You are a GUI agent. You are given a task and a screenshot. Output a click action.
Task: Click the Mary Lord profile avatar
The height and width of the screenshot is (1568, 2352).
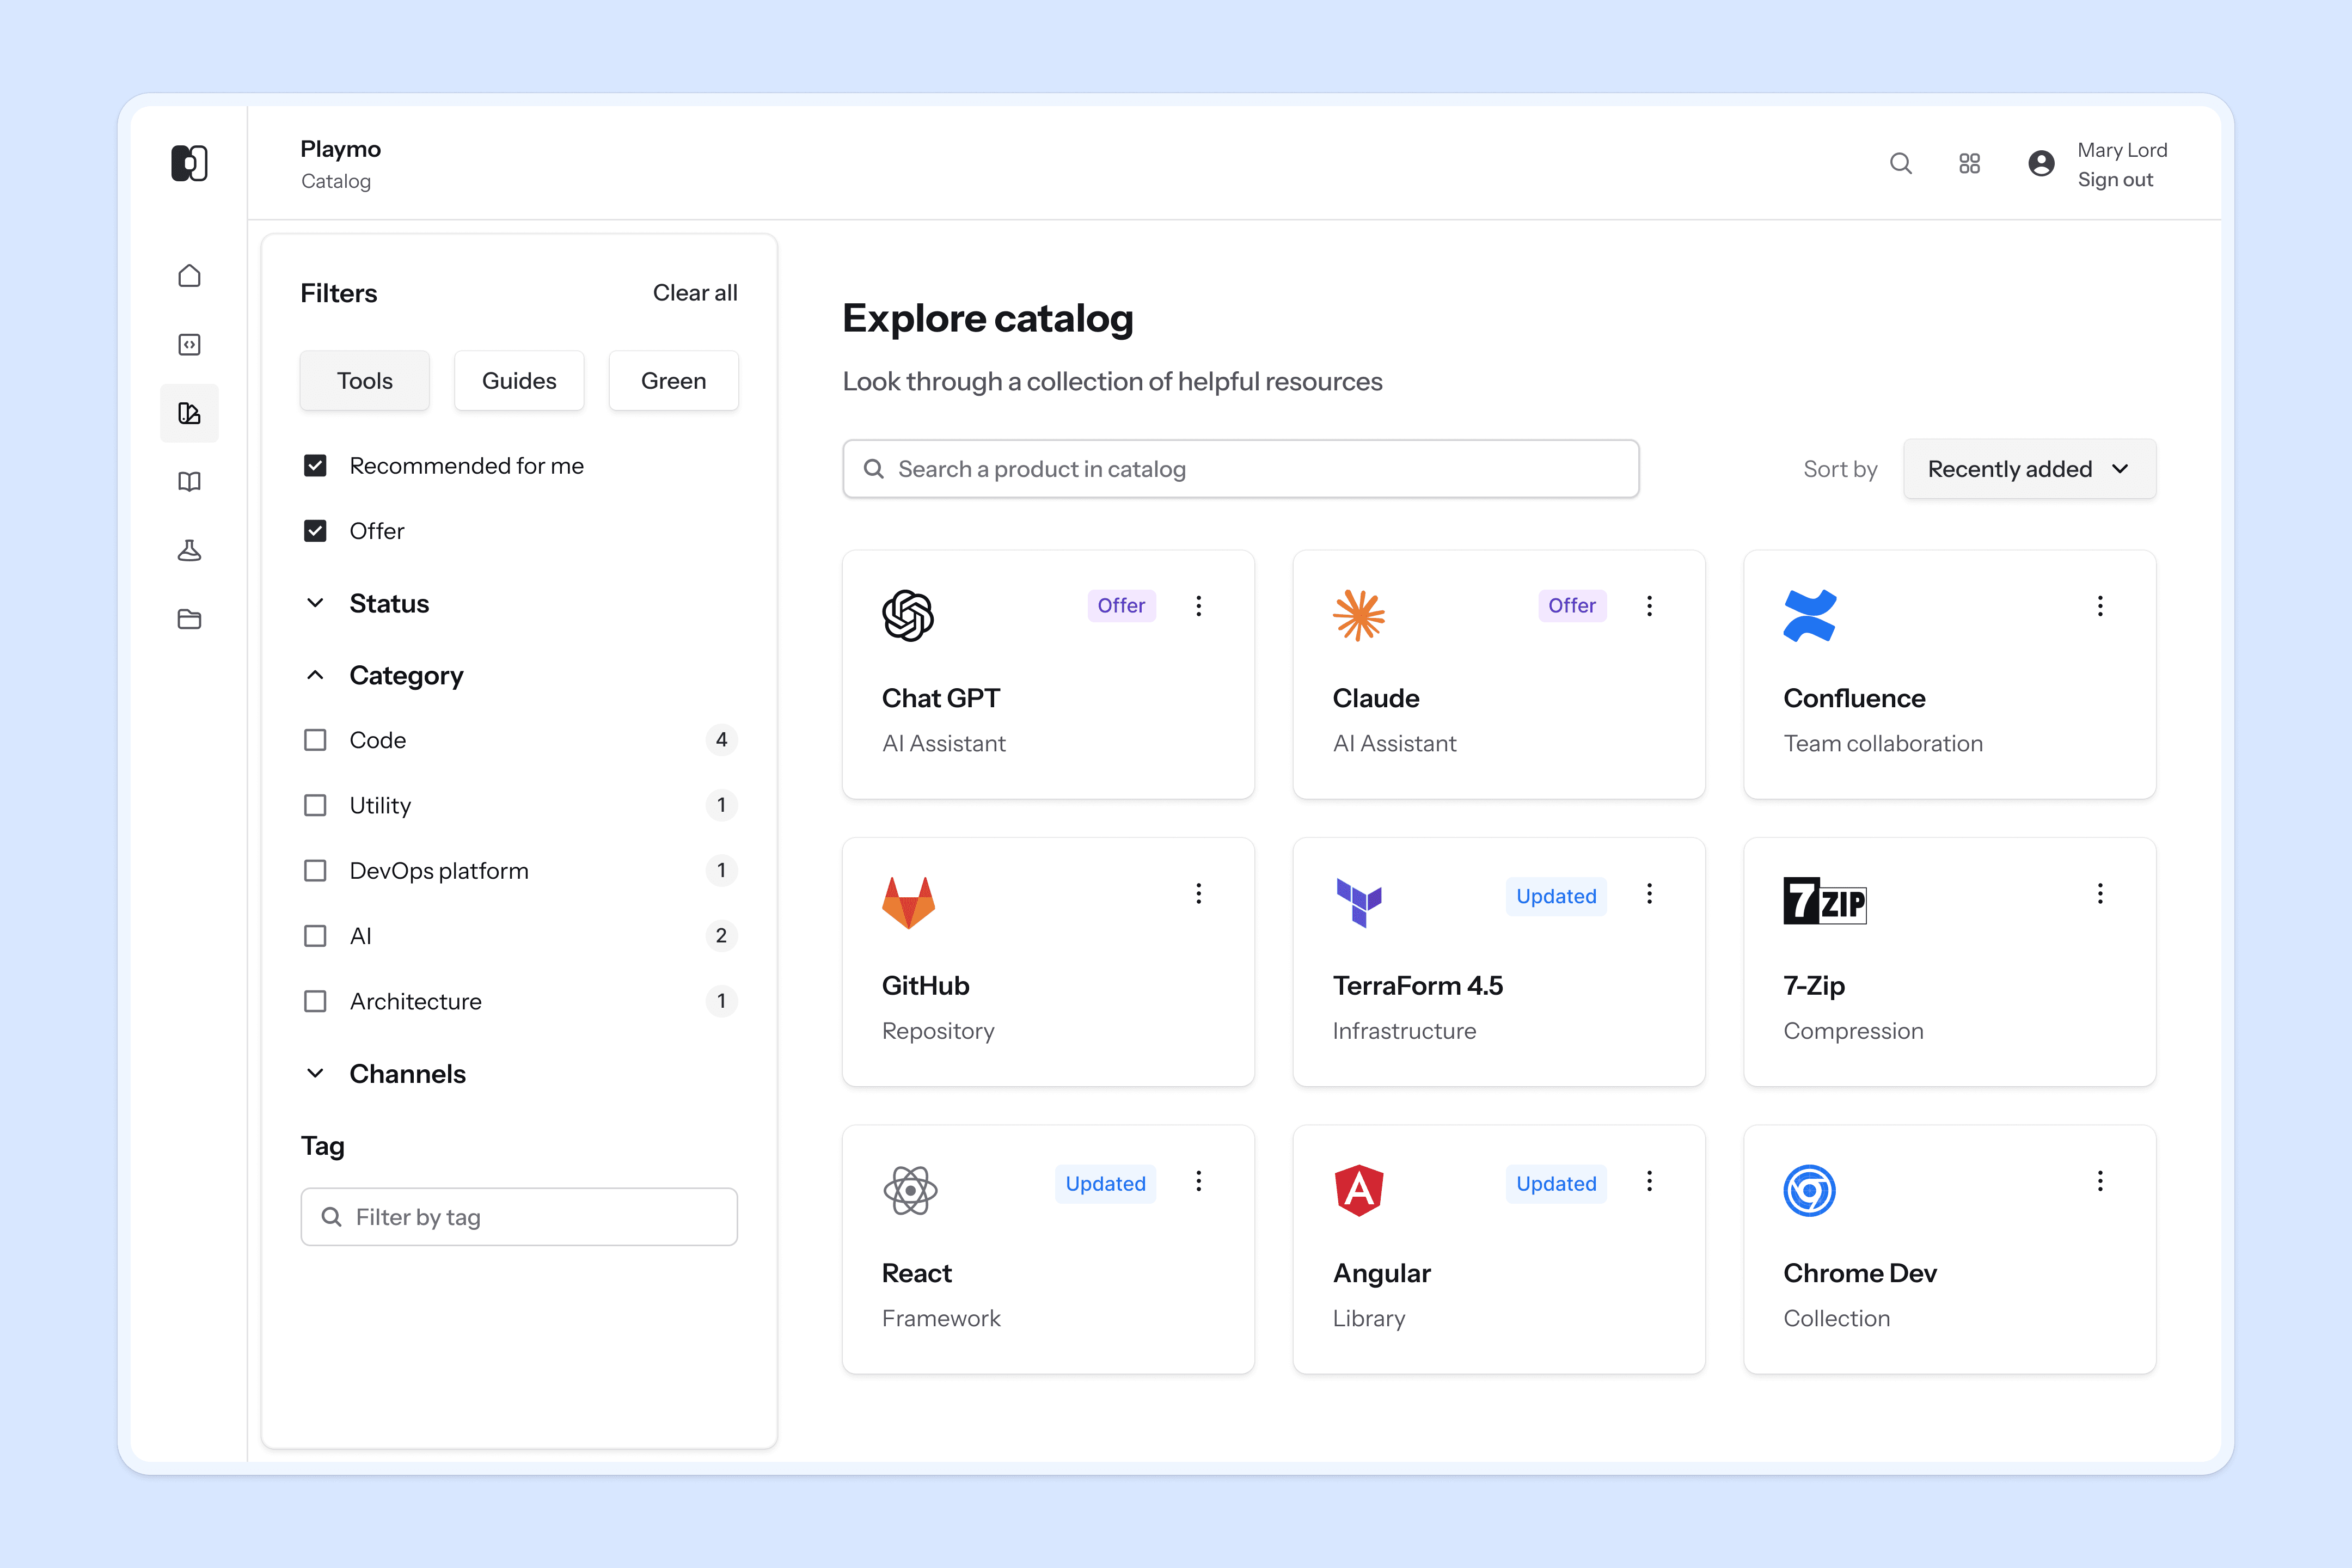point(2041,164)
